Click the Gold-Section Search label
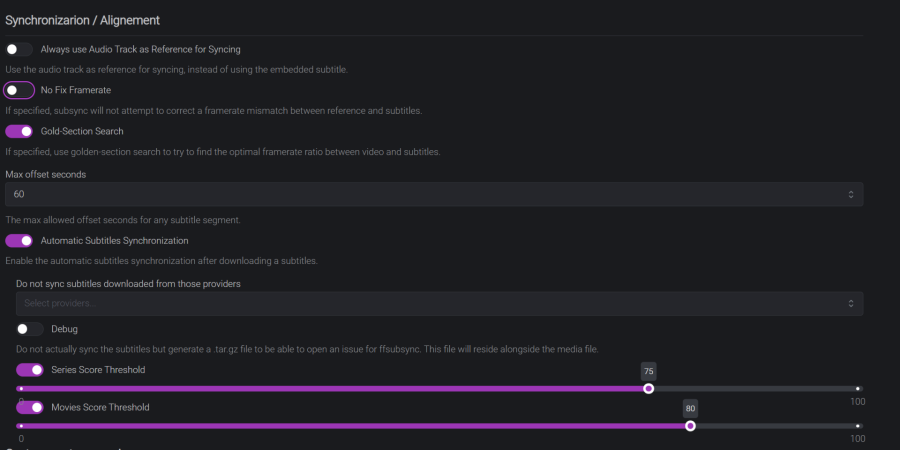 [x=82, y=131]
